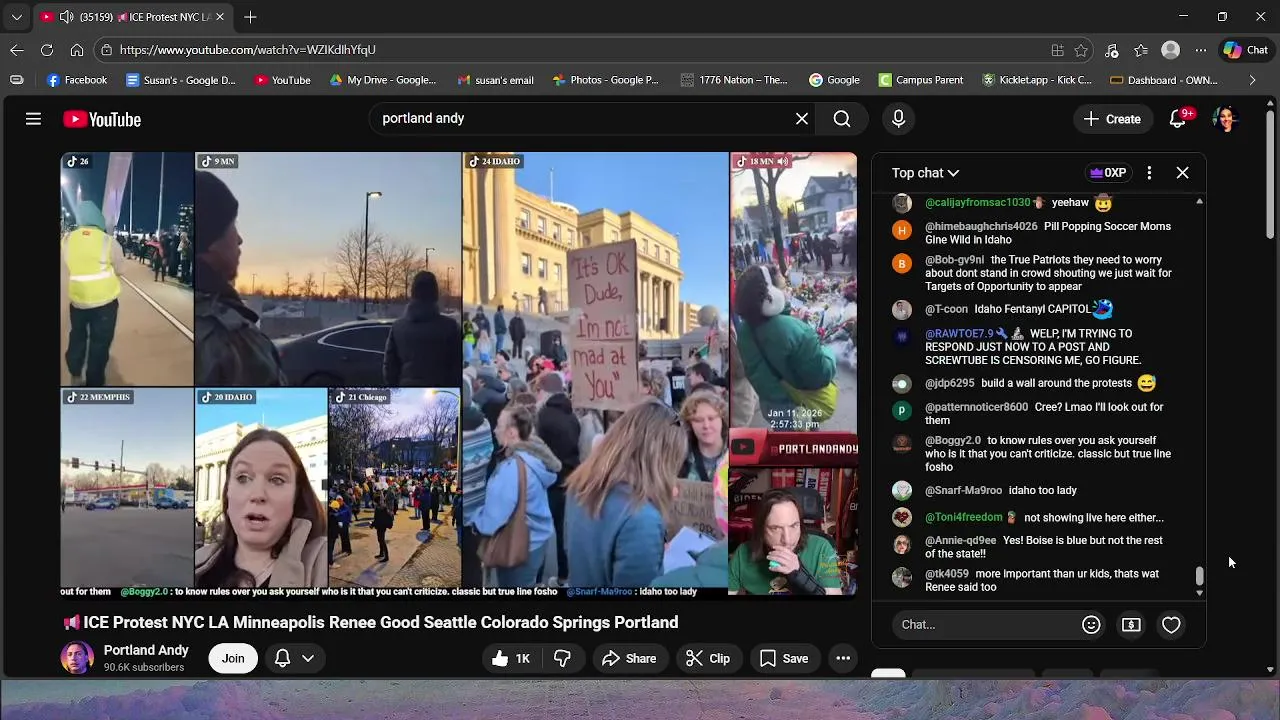Open the YouTube bookmark

click(x=282, y=80)
